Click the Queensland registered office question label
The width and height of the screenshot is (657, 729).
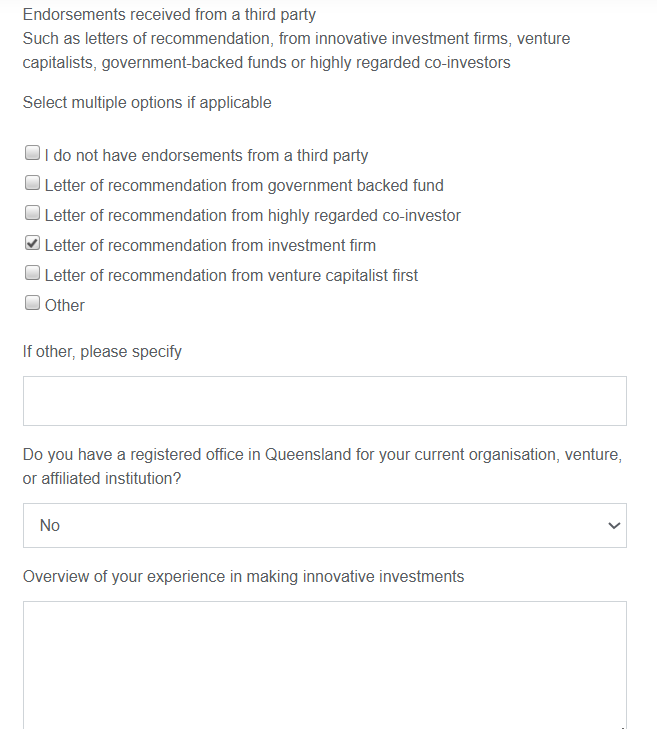tap(322, 467)
